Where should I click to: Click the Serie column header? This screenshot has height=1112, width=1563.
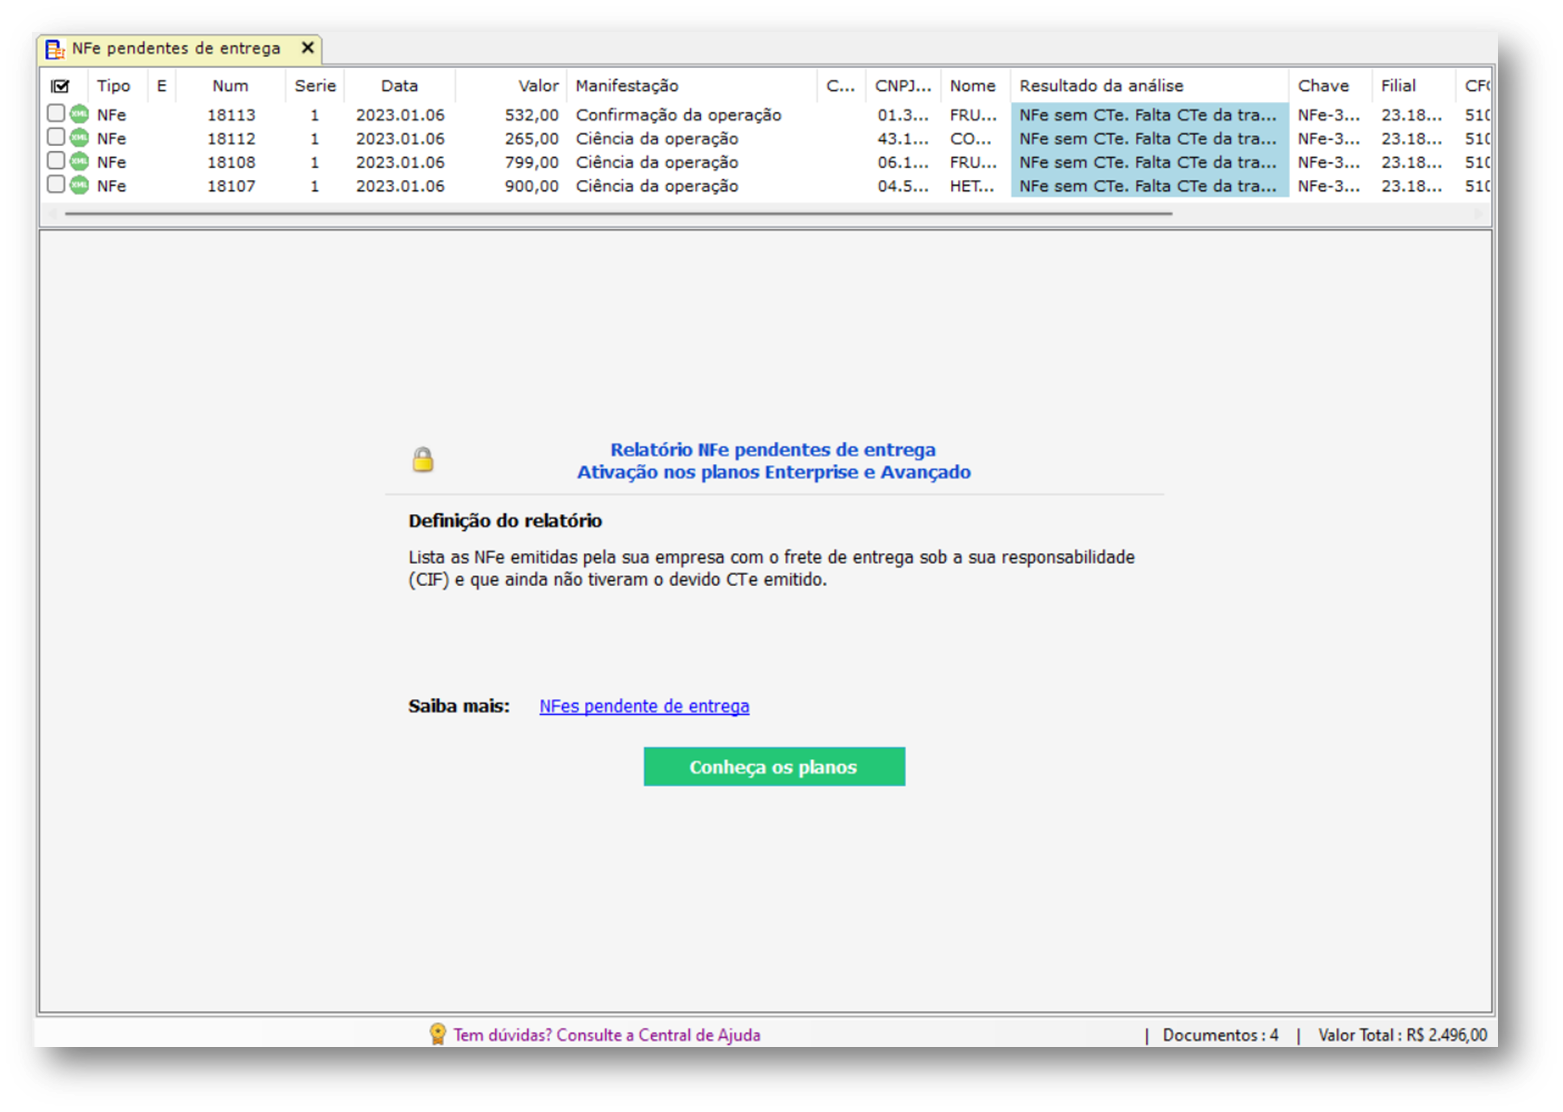tap(315, 86)
